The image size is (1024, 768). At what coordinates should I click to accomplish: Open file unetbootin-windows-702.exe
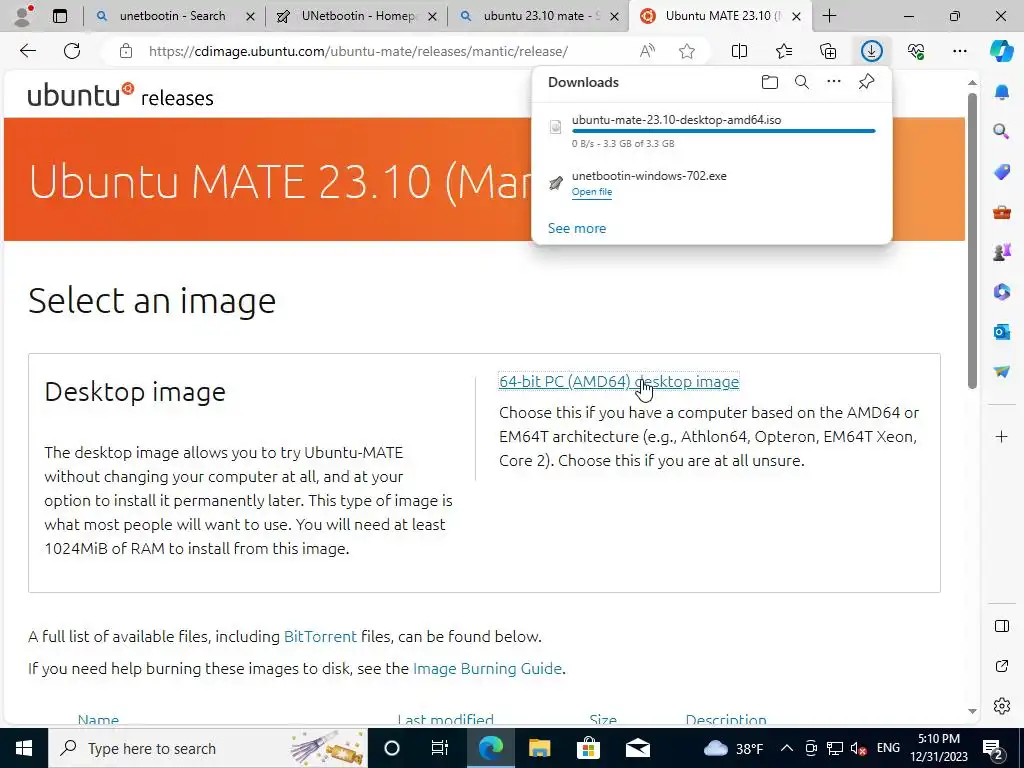(592, 192)
